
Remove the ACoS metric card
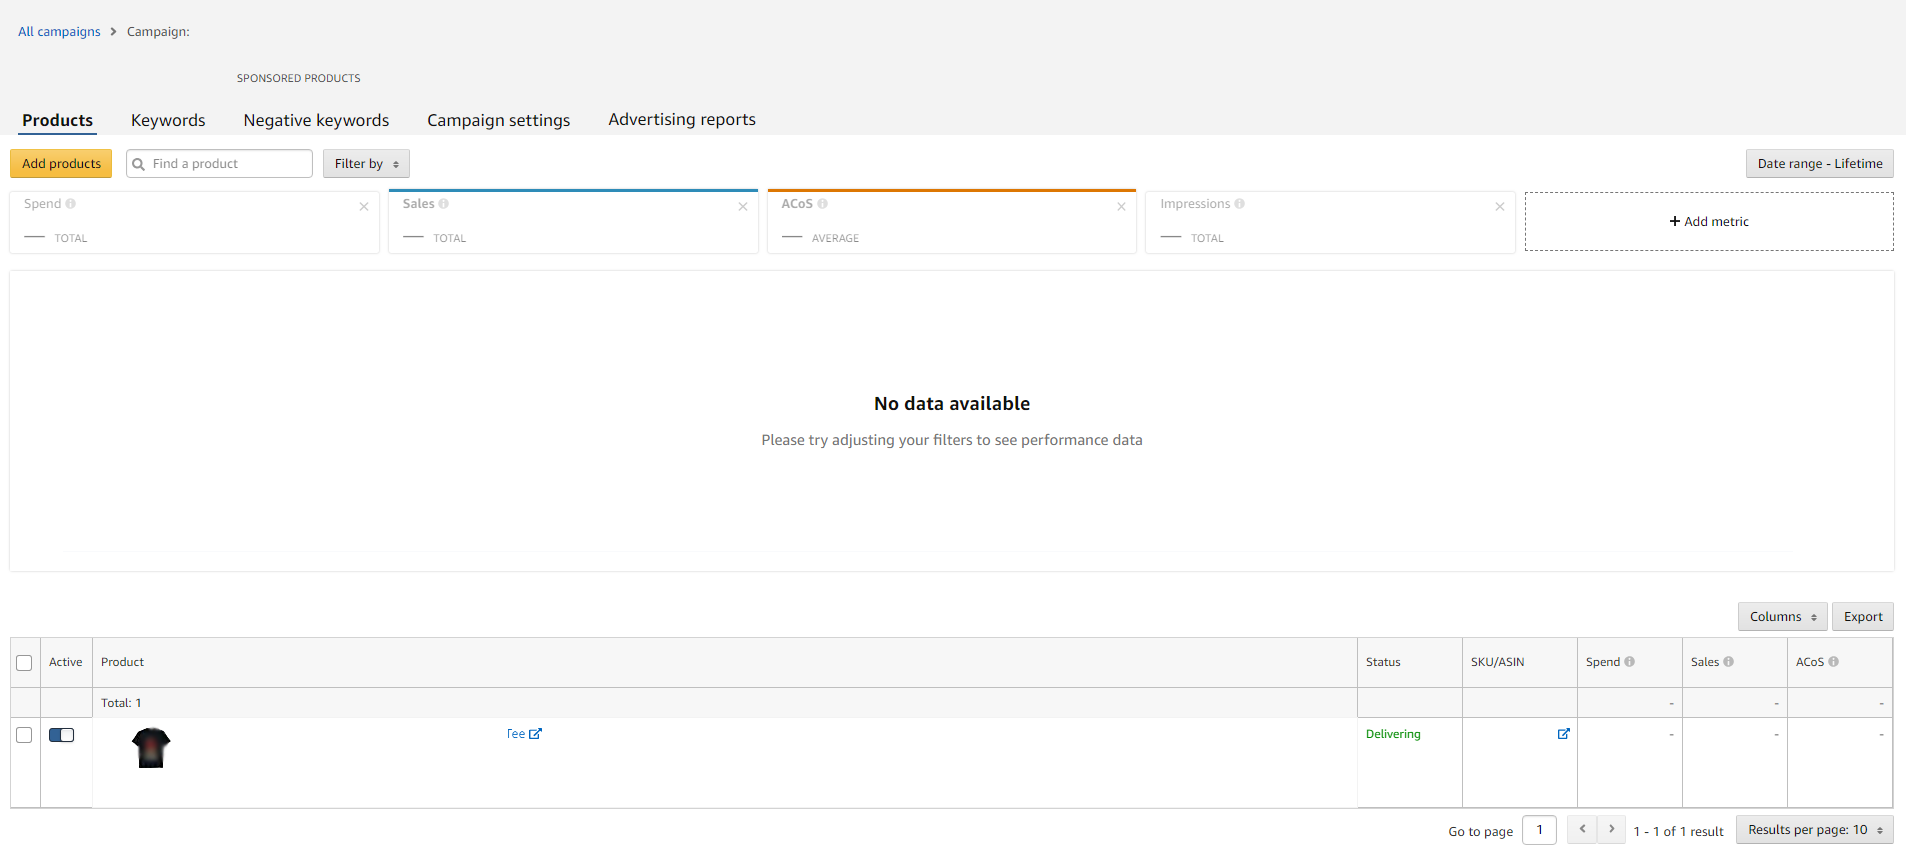pyautogui.click(x=1122, y=207)
